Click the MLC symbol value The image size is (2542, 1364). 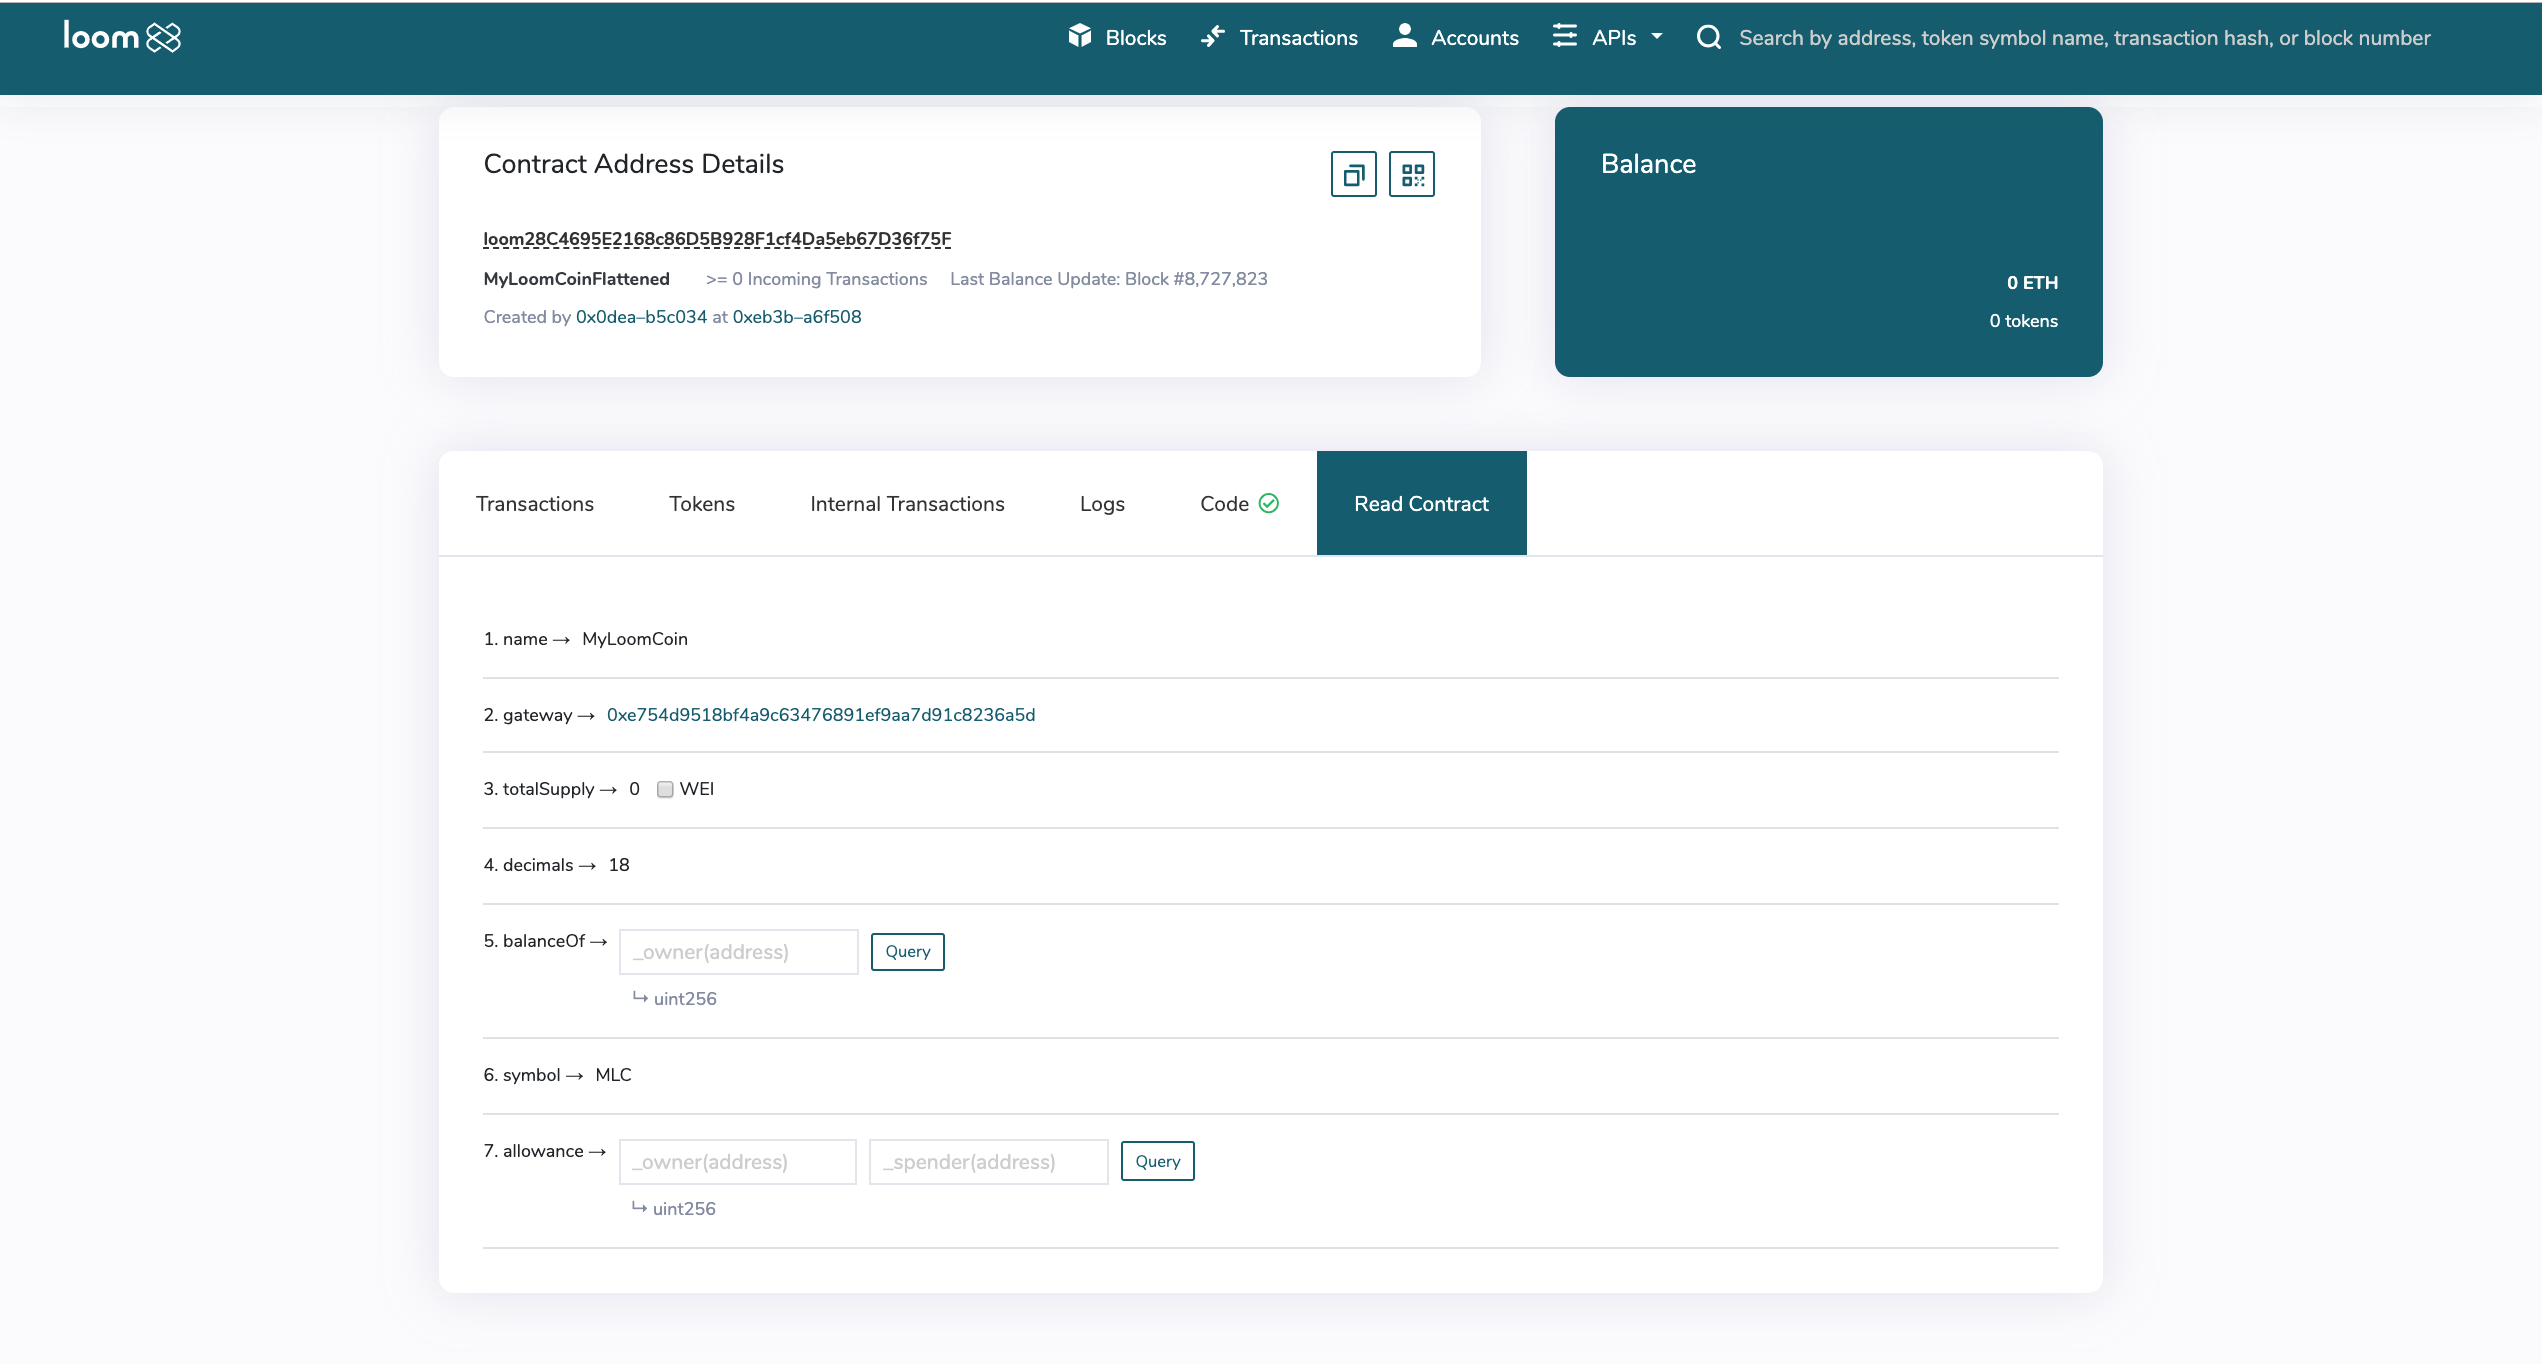[x=613, y=1075]
